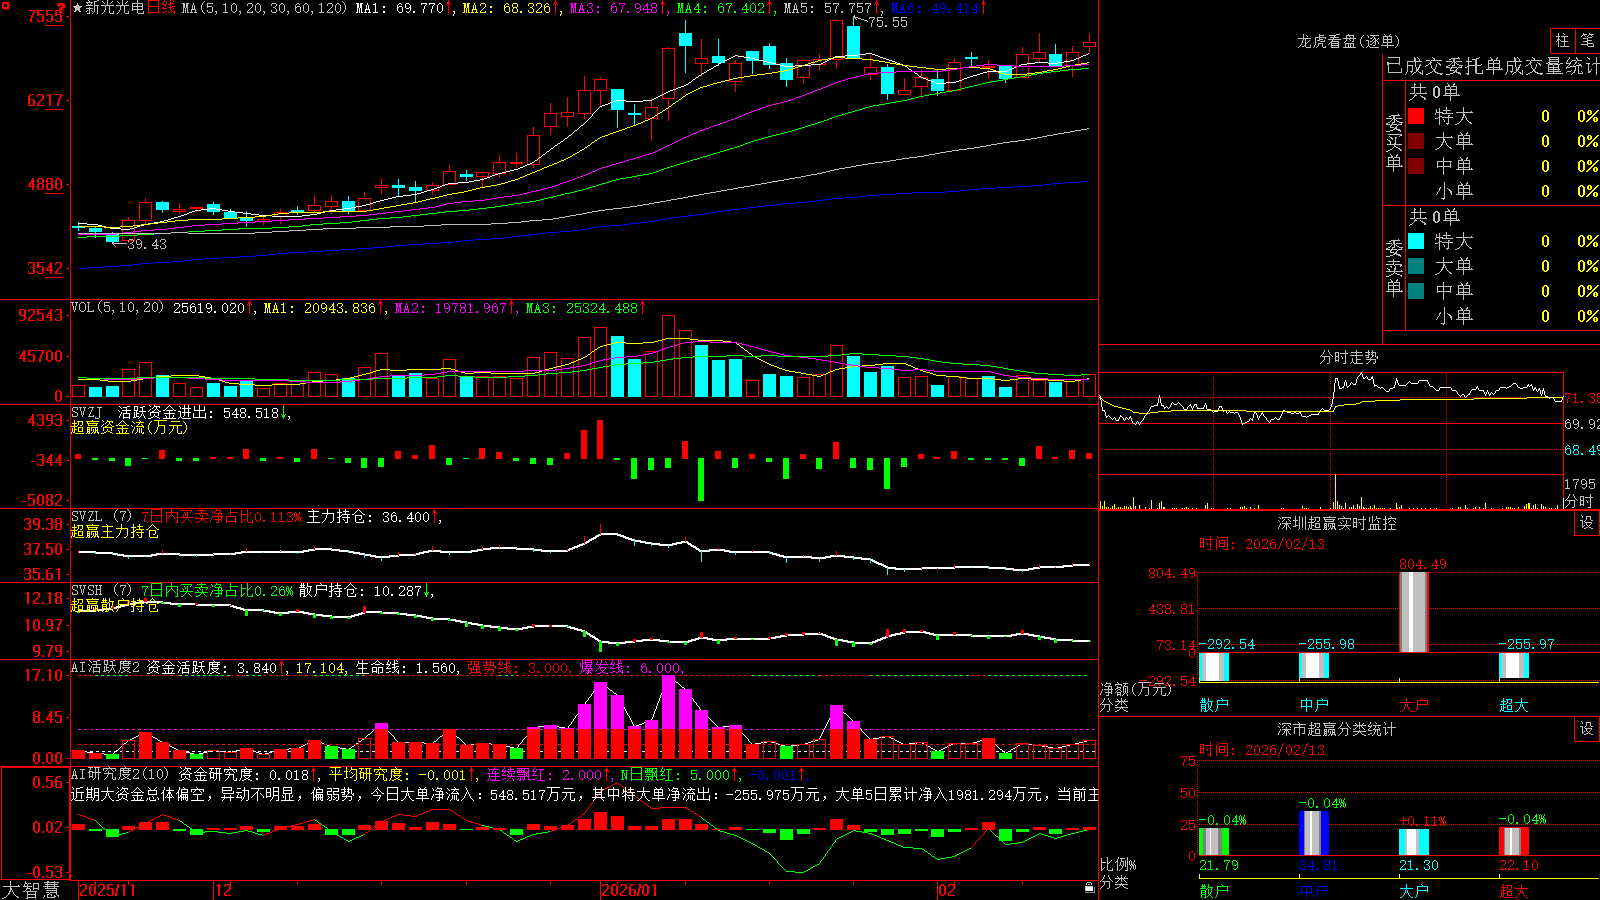Select the 02 month timeline marker
This screenshot has height=900, width=1600.
[x=946, y=890]
